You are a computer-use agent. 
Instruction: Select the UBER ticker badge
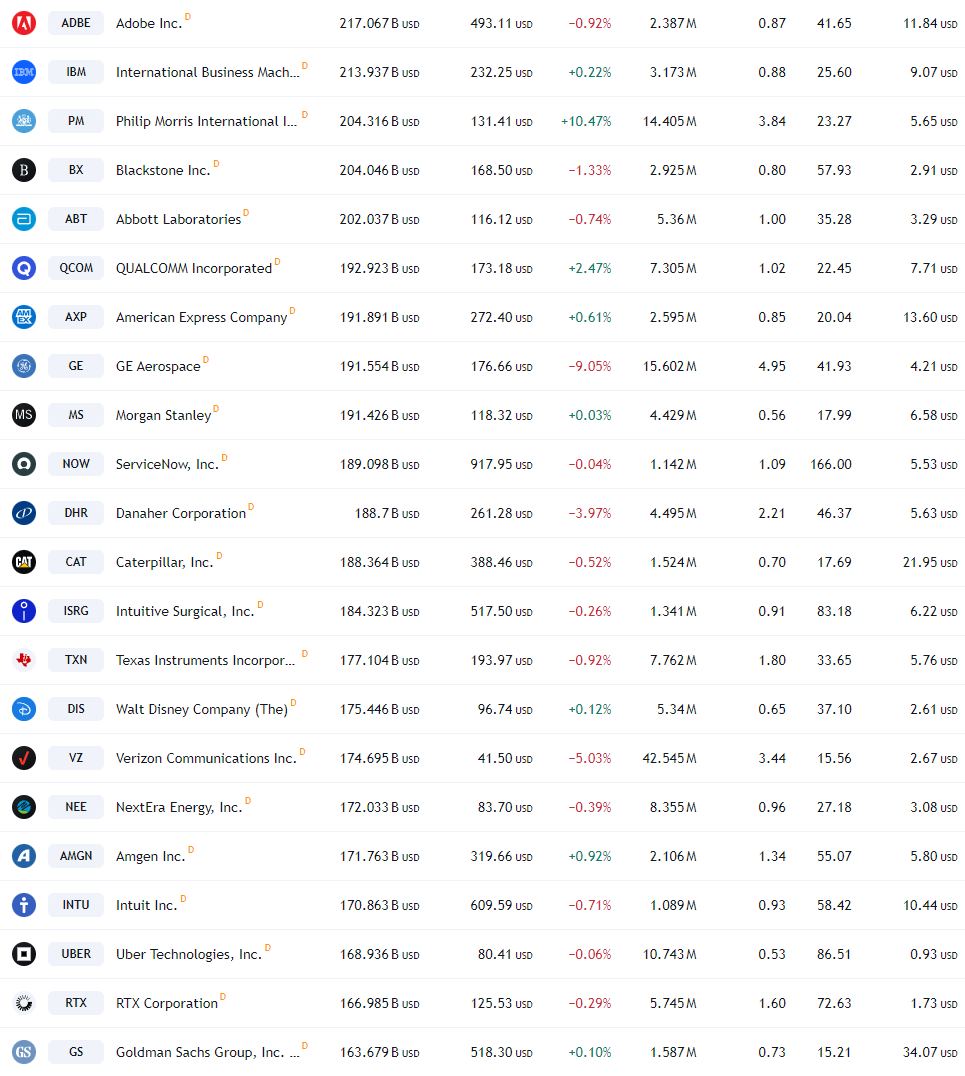76,955
